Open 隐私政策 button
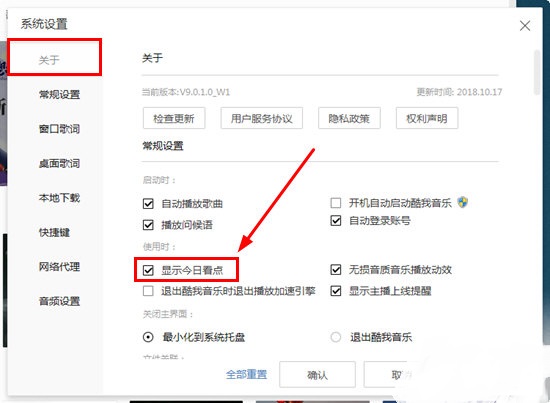Viewport: 550px width, 403px height. (349, 119)
